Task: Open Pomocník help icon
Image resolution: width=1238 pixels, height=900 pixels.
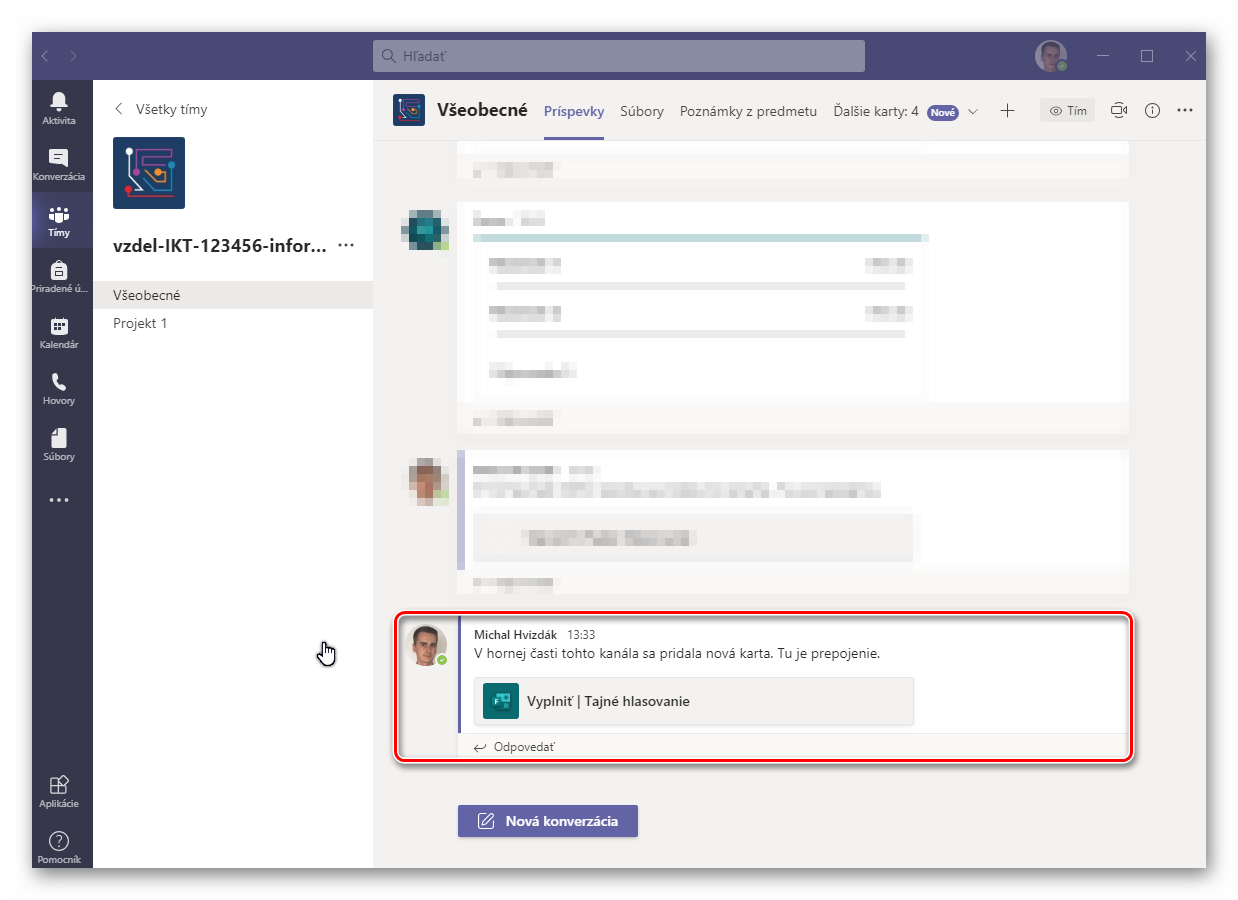Action: click(59, 846)
